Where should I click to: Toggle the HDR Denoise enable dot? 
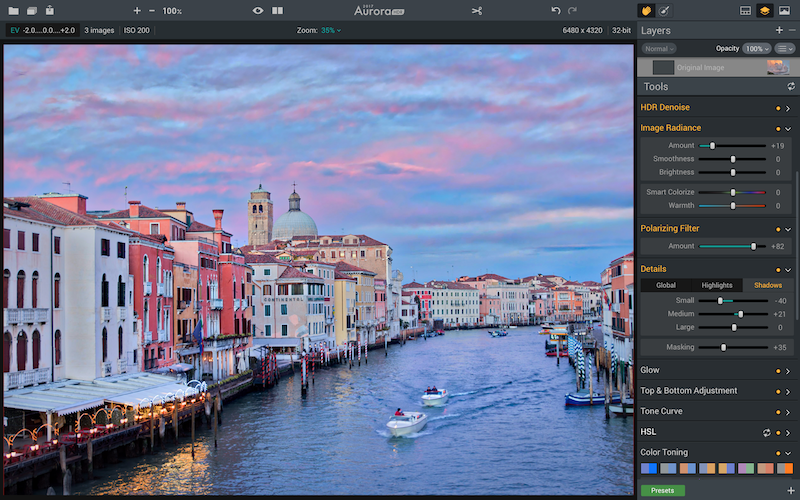pos(778,108)
